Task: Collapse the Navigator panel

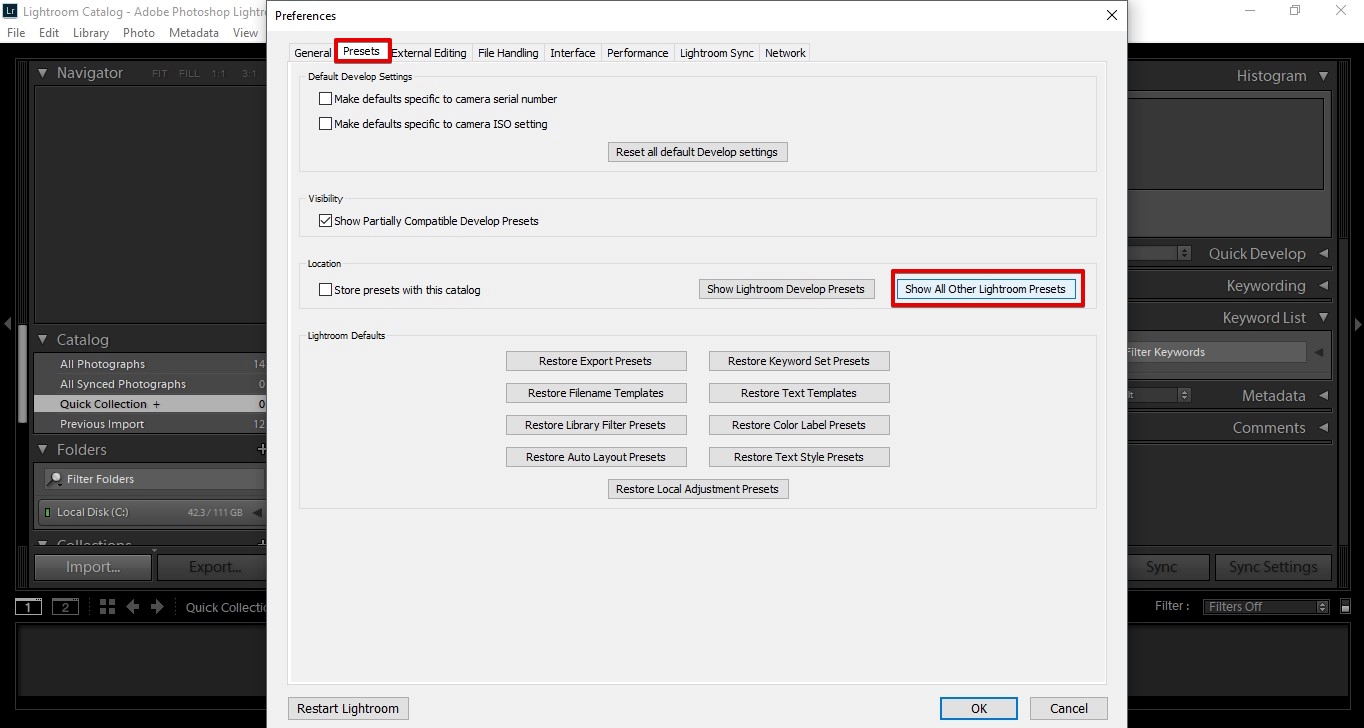Action: pyautogui.click(x=43, y=72)
